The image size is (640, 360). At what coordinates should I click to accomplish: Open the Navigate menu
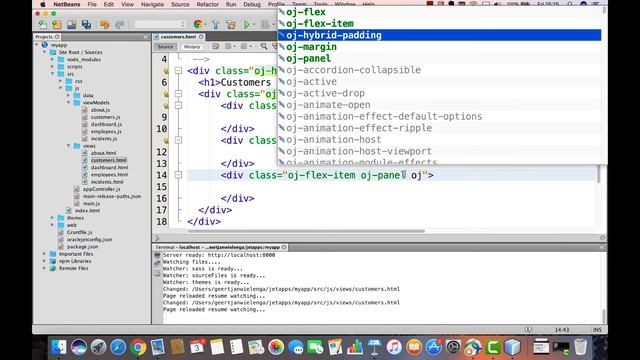(152, 4)
